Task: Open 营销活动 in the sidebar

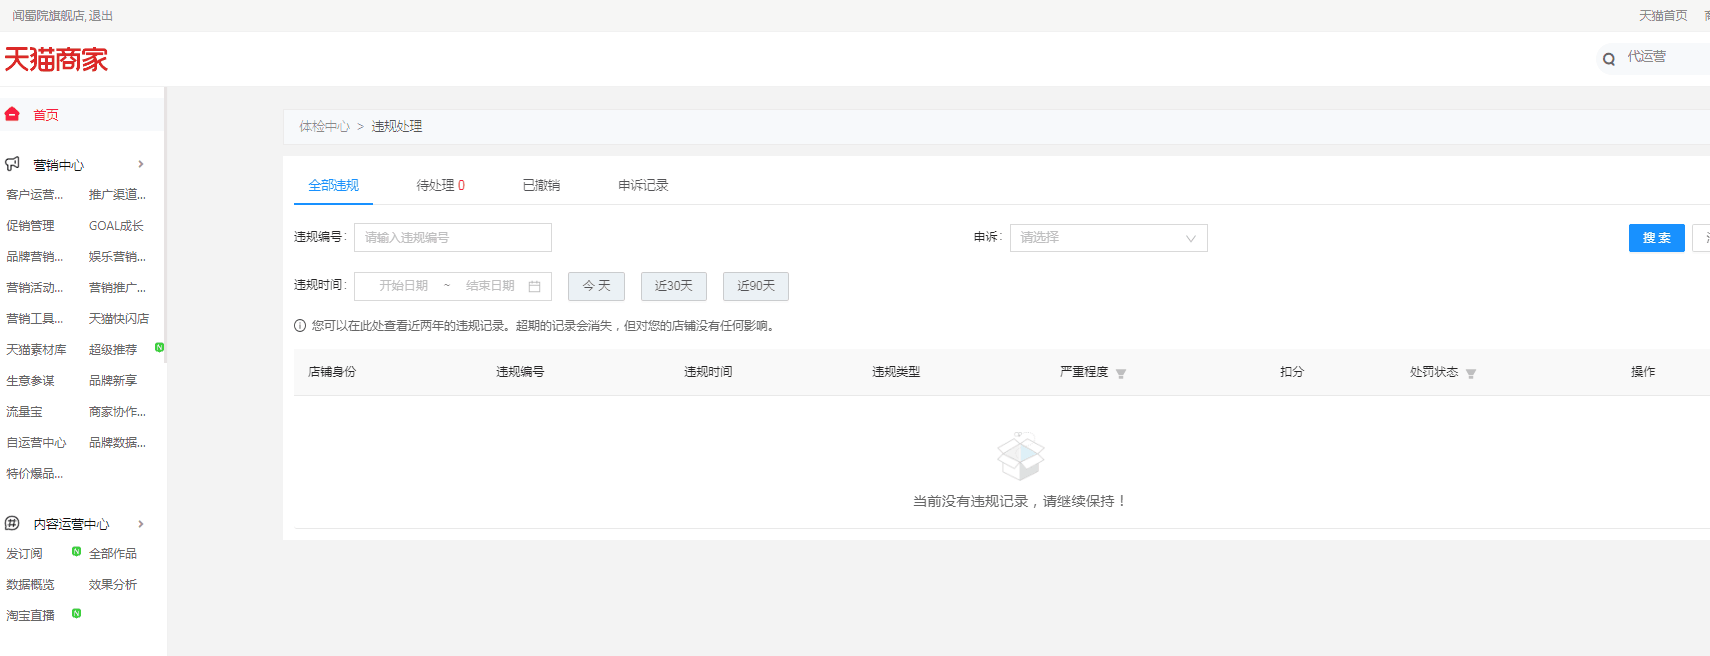Action: [35, 288]
